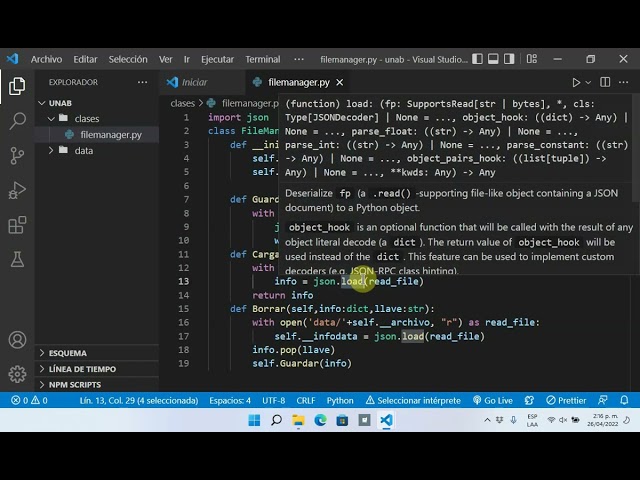Click errors and warnings status indicator

click(29, 400)
